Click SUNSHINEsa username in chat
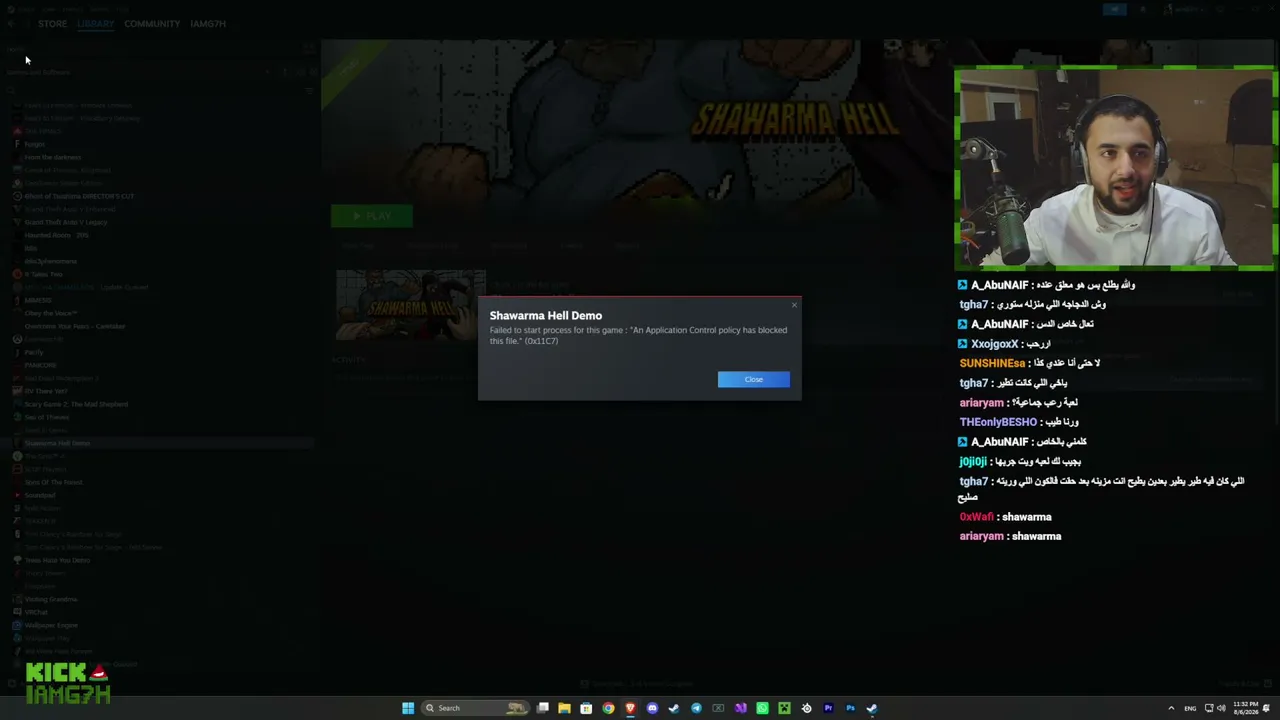 [992, 363]
